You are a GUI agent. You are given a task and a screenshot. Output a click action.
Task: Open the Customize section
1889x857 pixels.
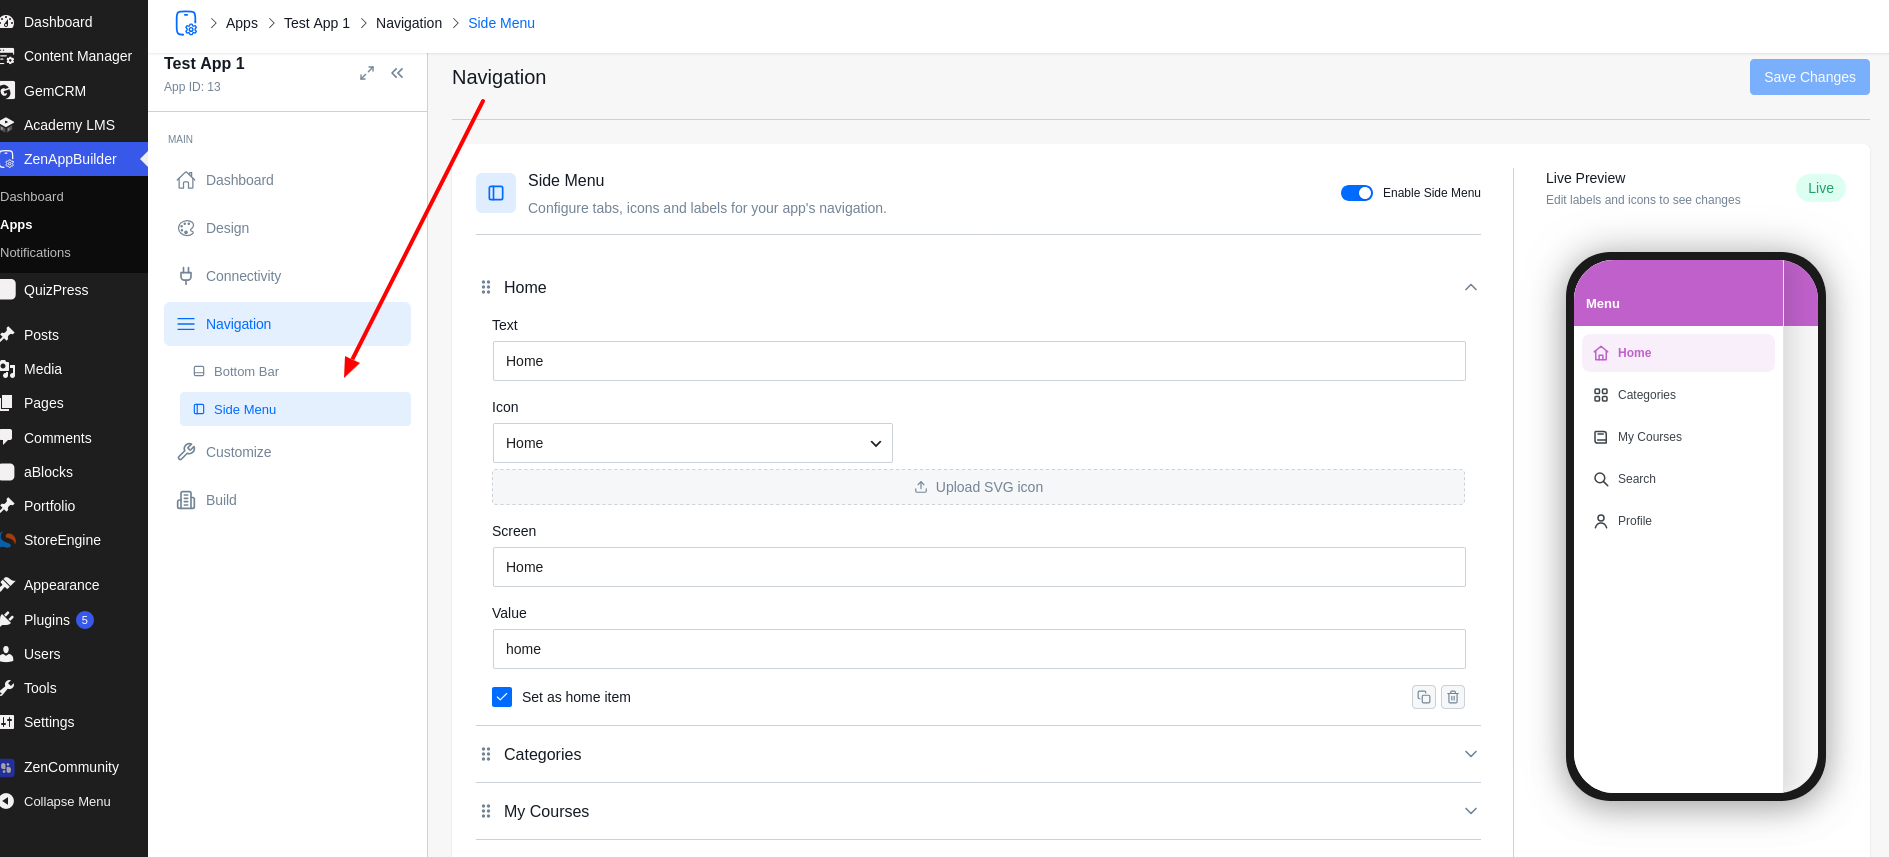[287, 452]
